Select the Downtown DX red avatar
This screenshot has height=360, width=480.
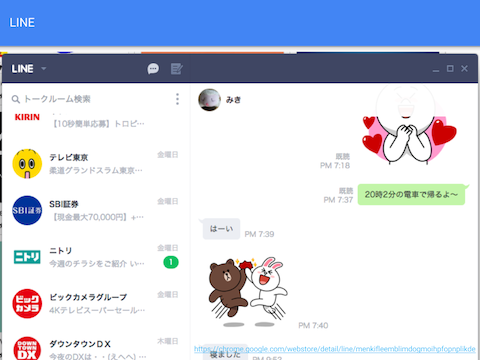27,349
